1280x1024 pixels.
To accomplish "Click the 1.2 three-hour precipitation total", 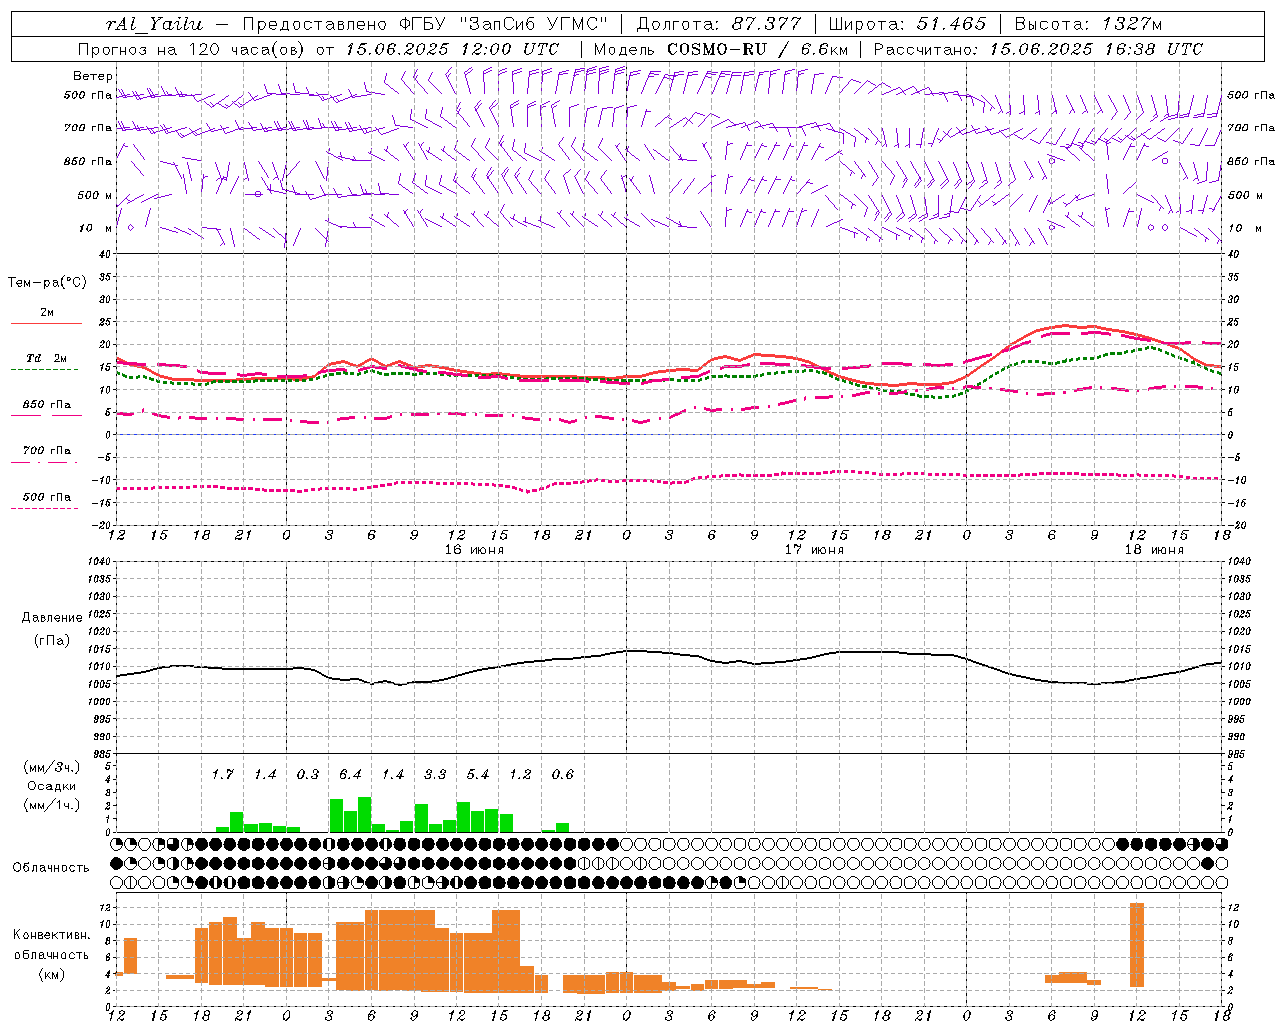I will tap(520, 774).
